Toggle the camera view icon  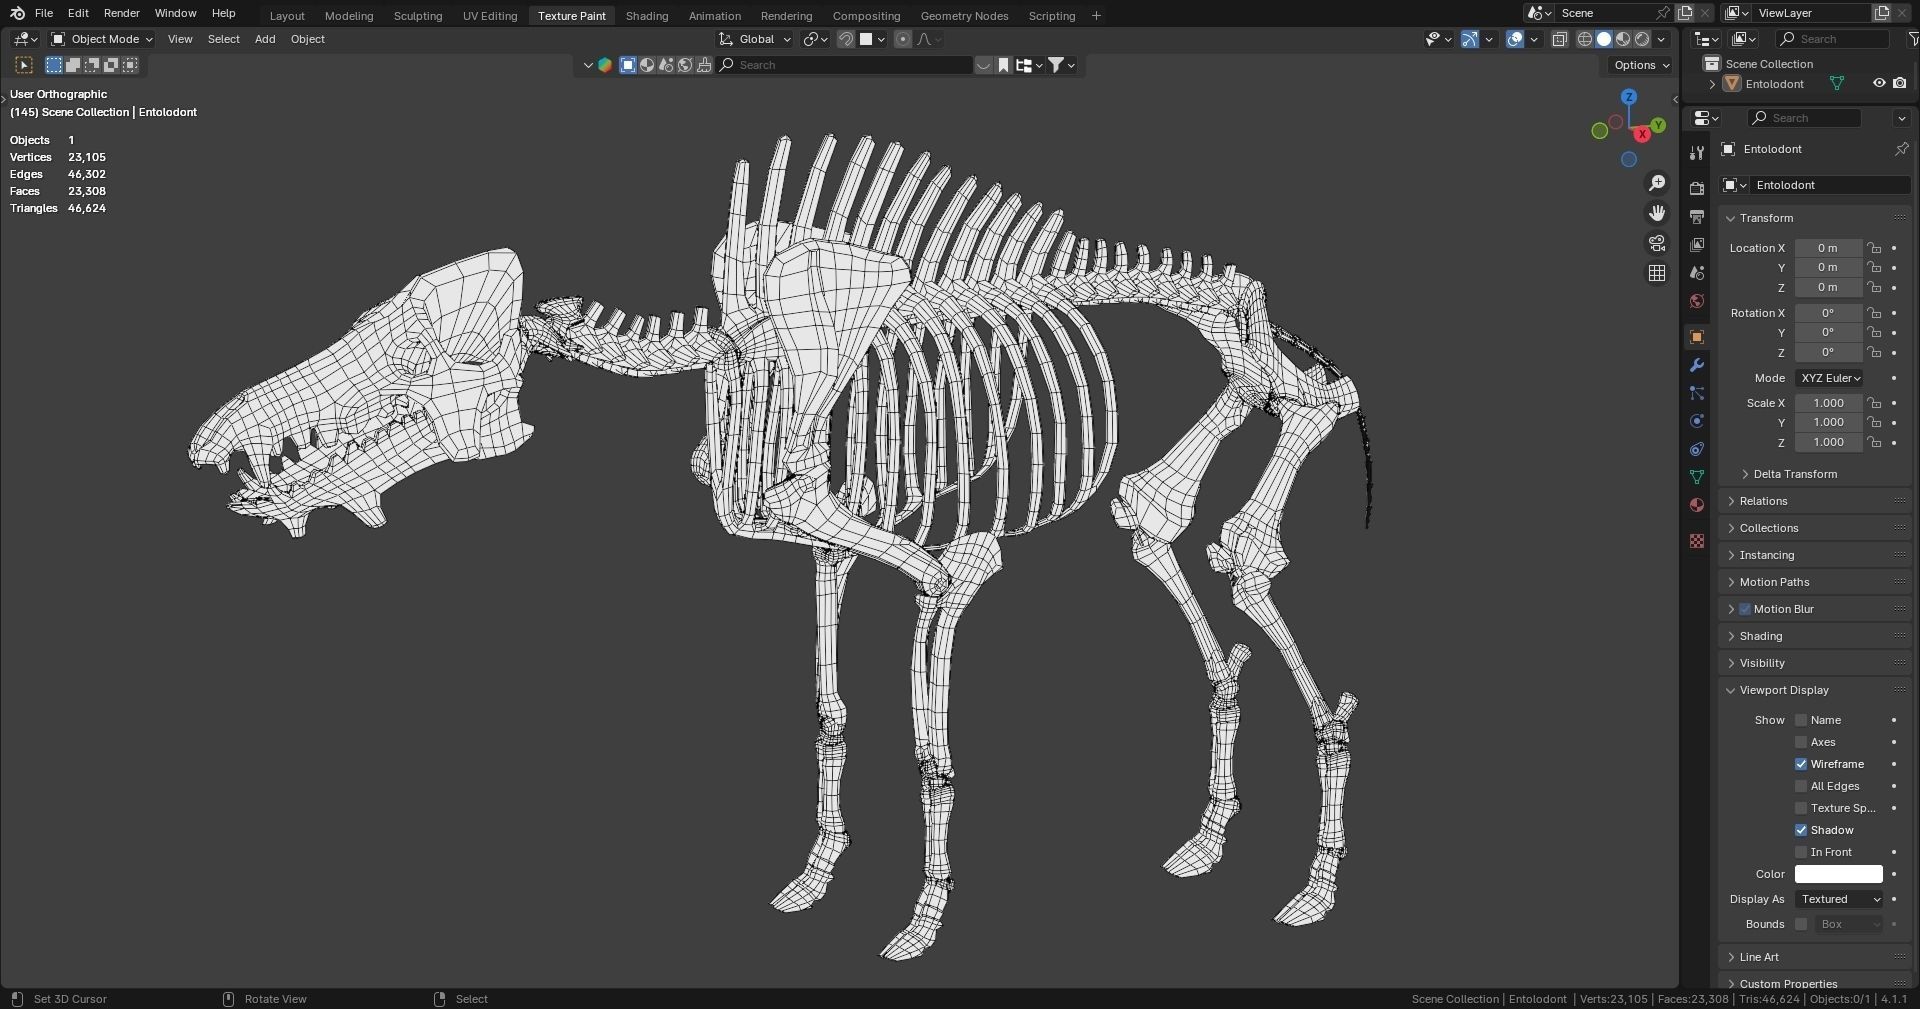[1657, 243]
